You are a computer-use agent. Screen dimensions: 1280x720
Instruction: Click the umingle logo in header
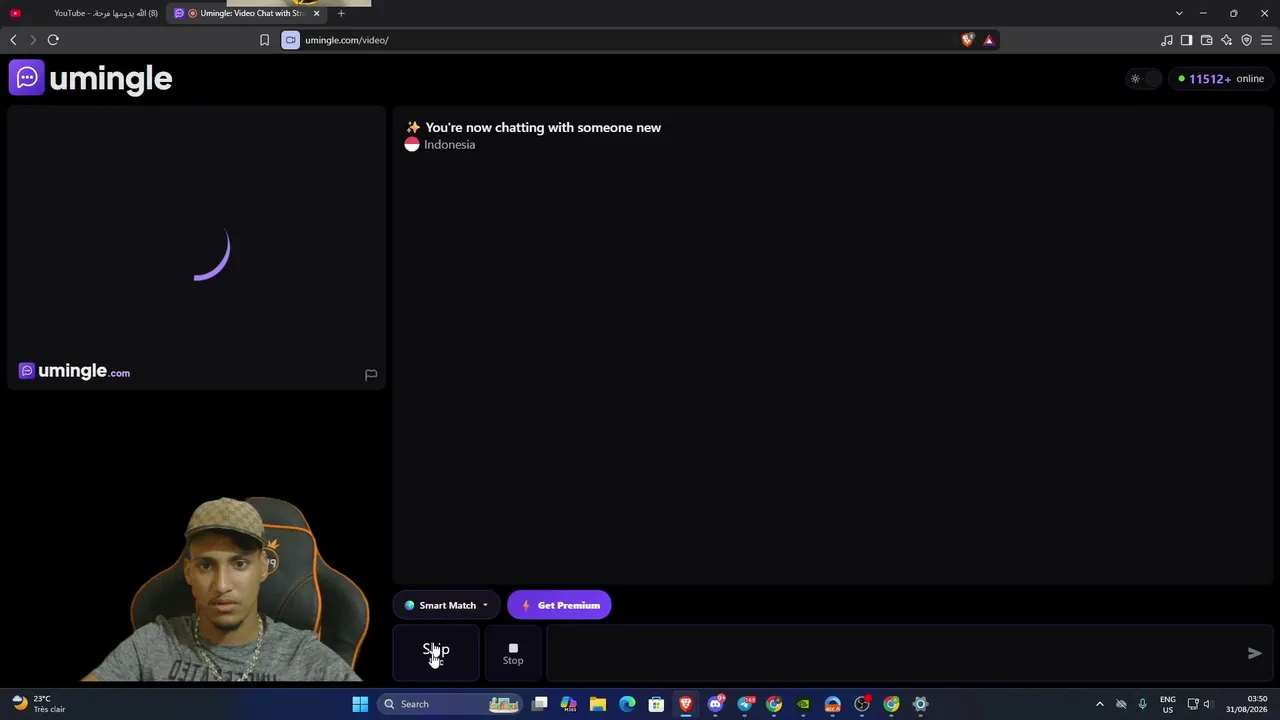pos(91,78)
